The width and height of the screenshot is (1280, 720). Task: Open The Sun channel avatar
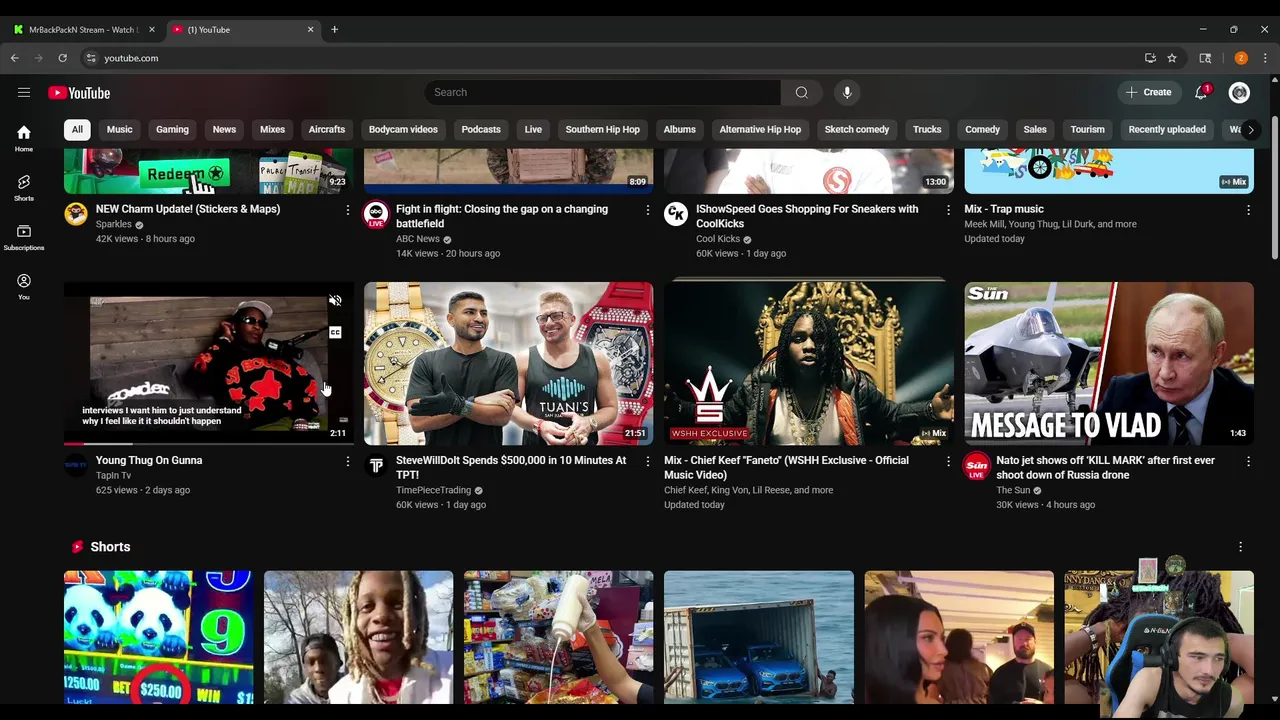[976, 464]
